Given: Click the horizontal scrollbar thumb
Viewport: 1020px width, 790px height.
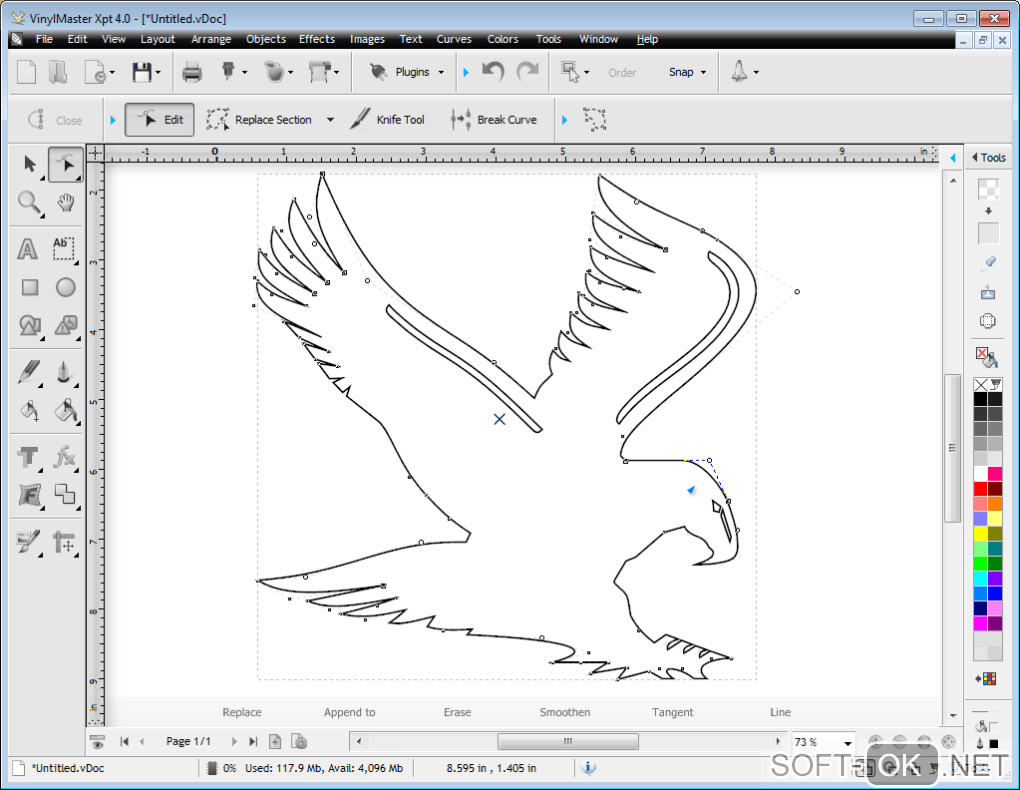Looking at the screenshot, I should coord(568,741).
